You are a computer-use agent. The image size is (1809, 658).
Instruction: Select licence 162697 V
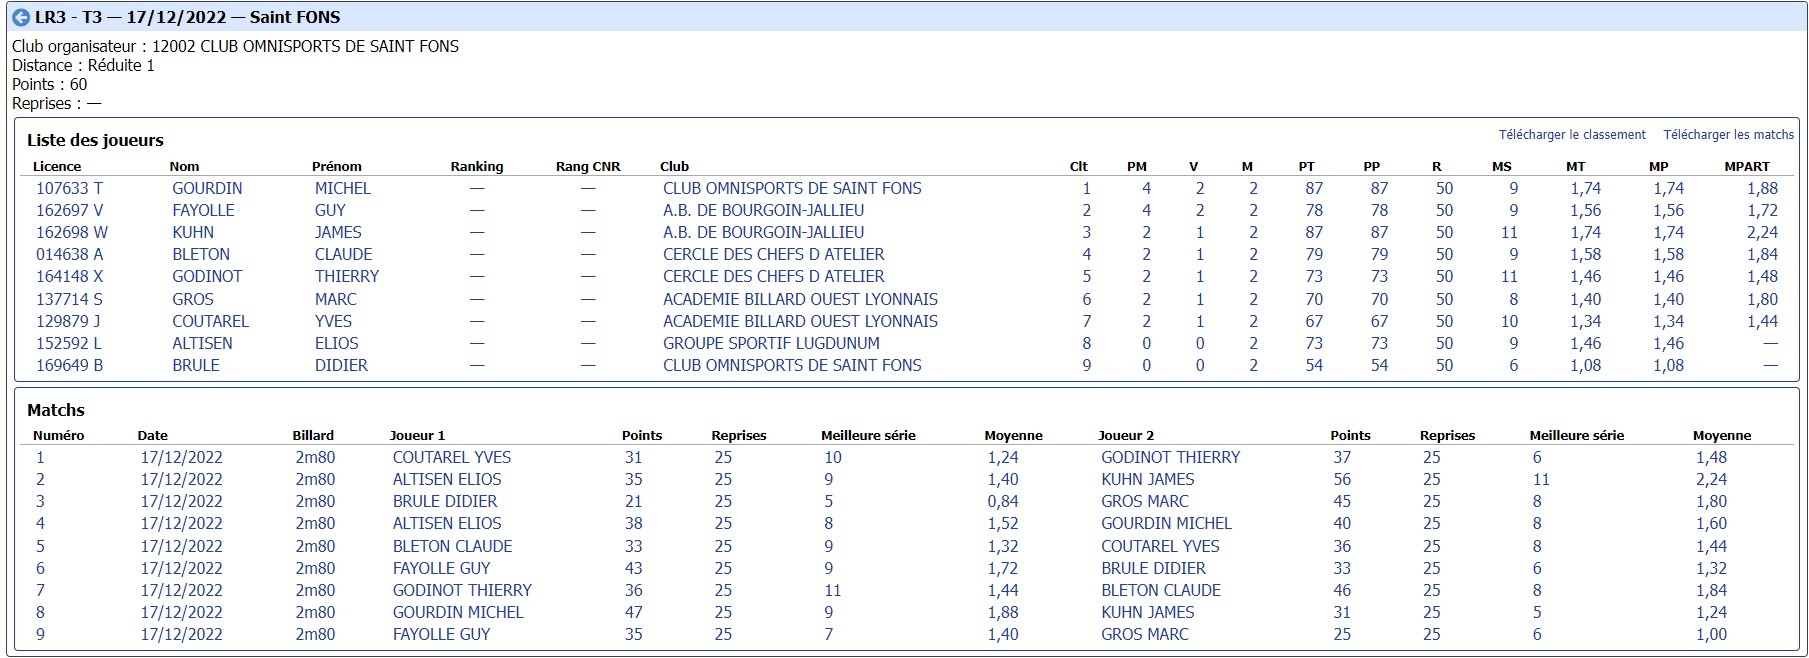click(69, 210)
